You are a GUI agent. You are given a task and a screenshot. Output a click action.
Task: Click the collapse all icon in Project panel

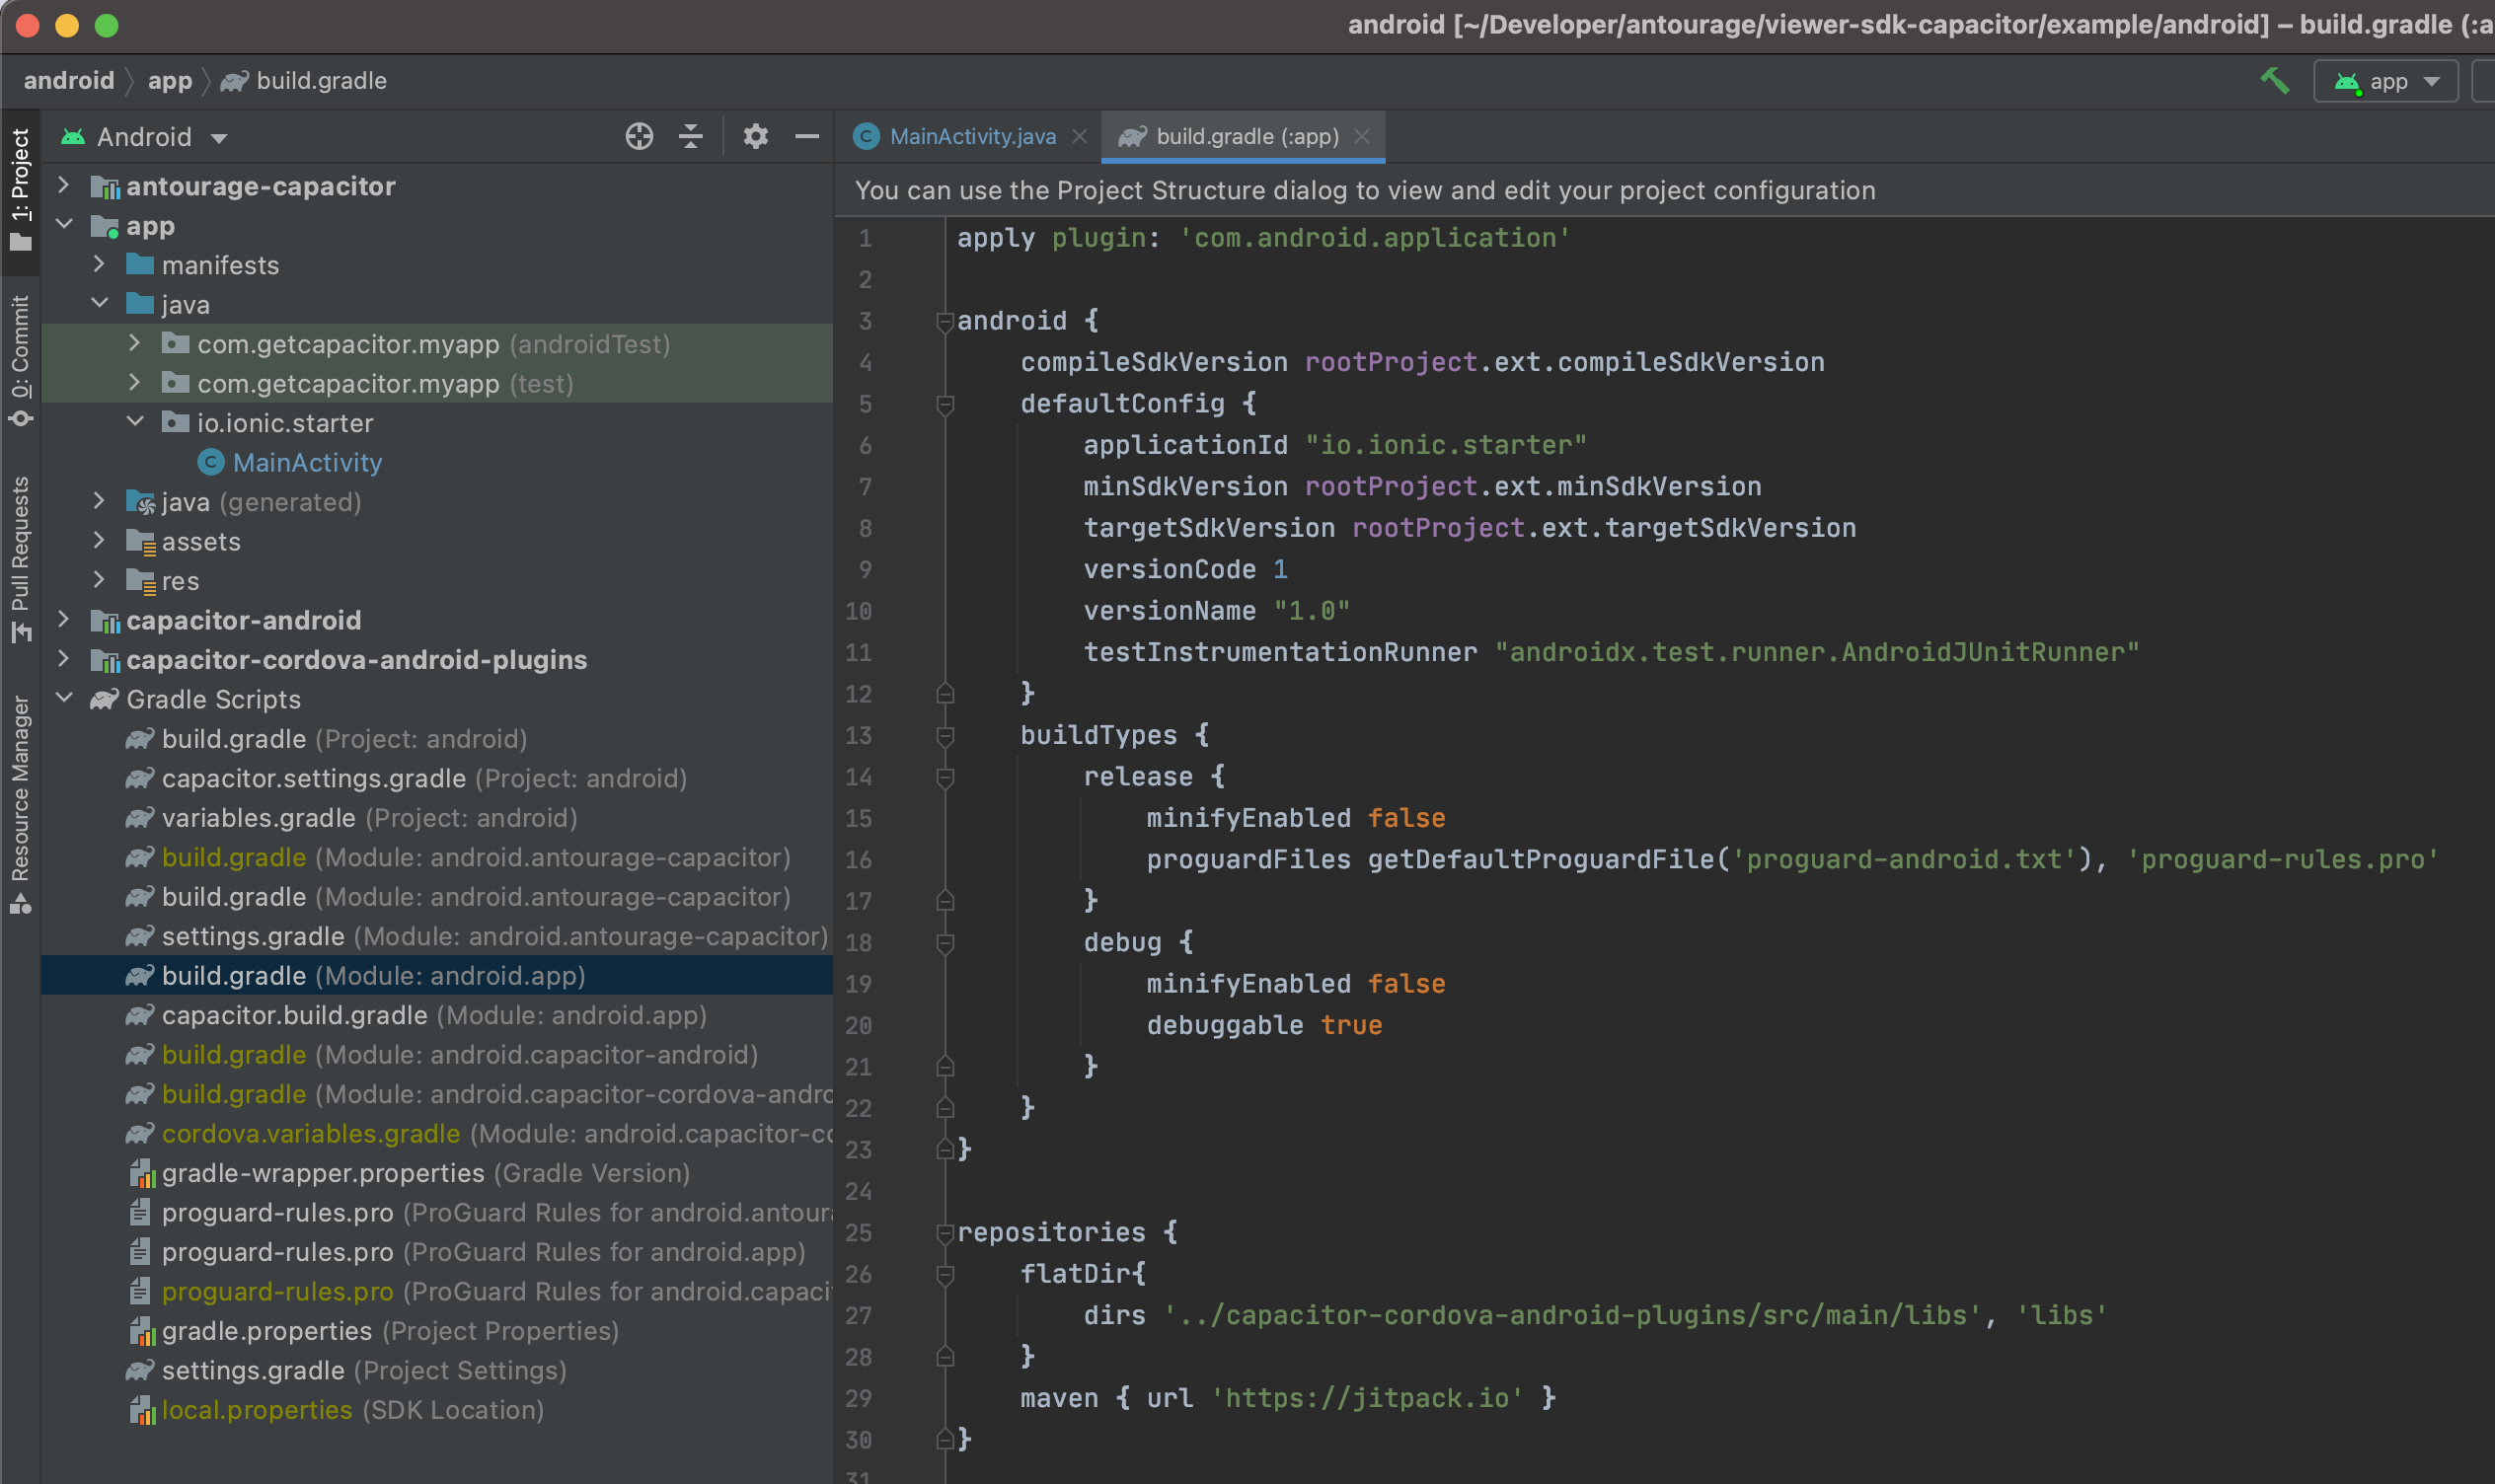point(691,136)
